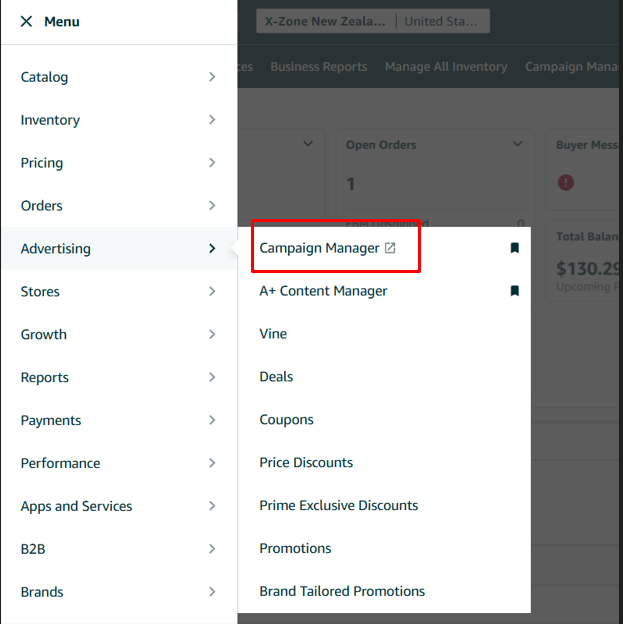Open the Growth menu section
The width and height of the screenshot is (623, 624).
[x=44, y=335]
